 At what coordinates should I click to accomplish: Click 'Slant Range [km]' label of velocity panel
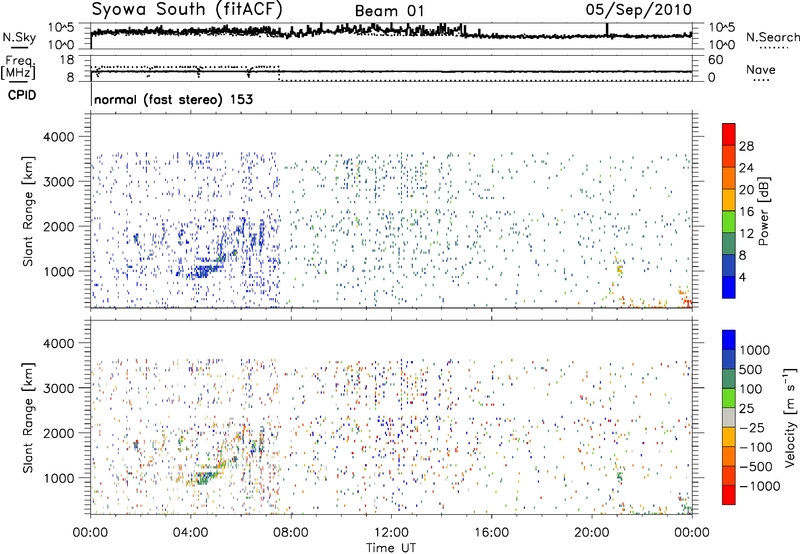tap(28, 418)
